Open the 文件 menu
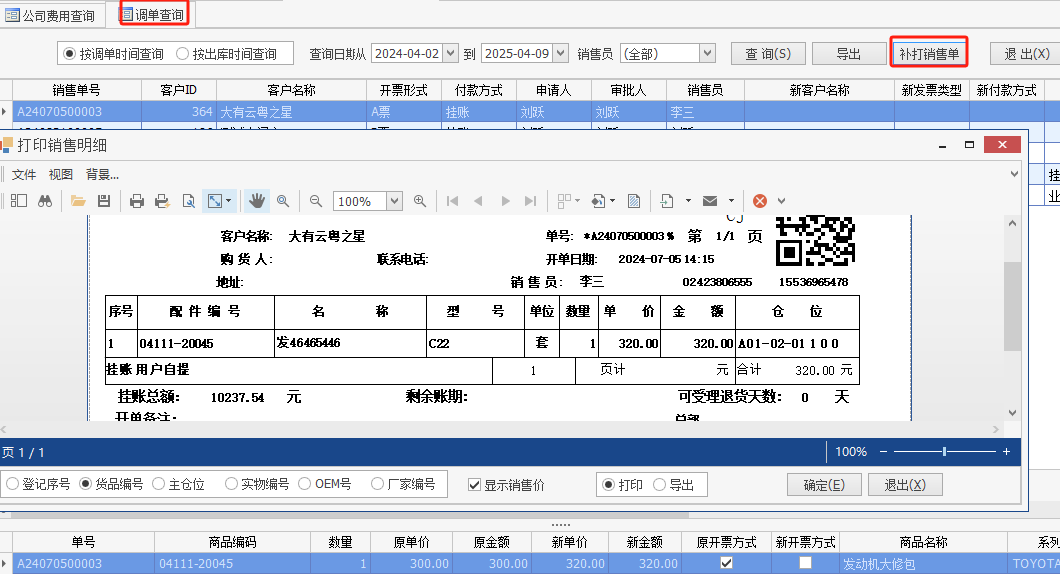Image resolution: width=1060 pixels, height=584 pixels. pyautogui.click(x=24, y=174)
